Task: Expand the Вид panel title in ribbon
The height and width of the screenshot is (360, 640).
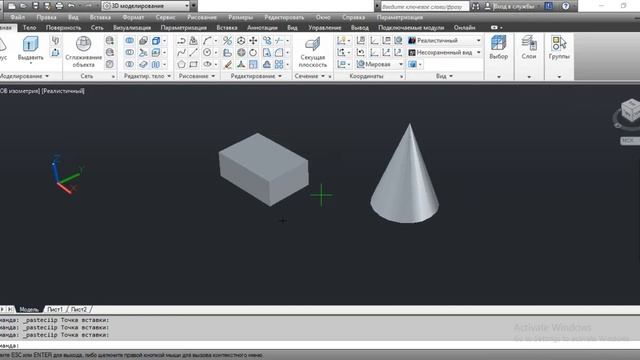Action: point(444,76)
